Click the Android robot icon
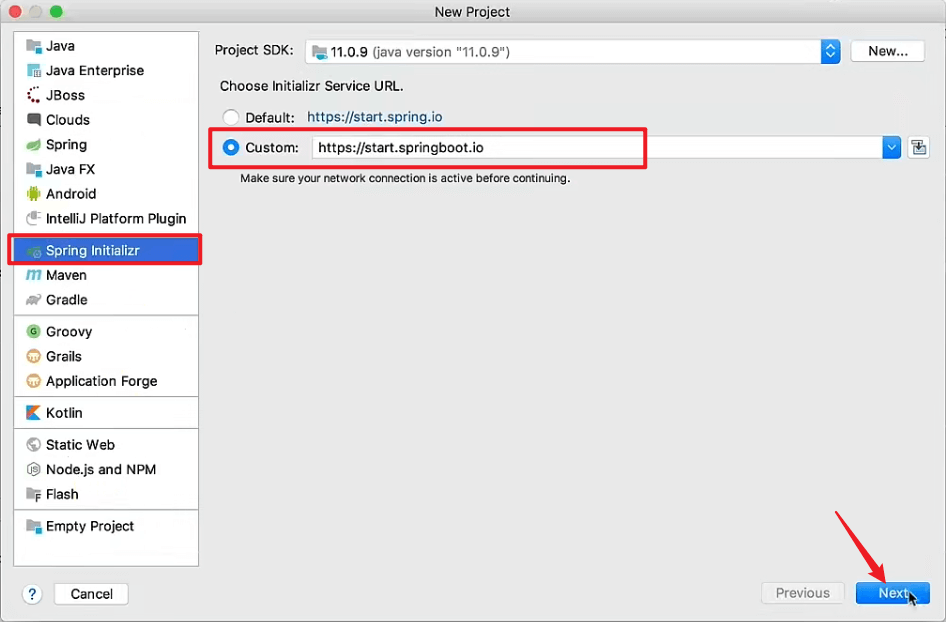Screen dimensions: 946x622 34,194
